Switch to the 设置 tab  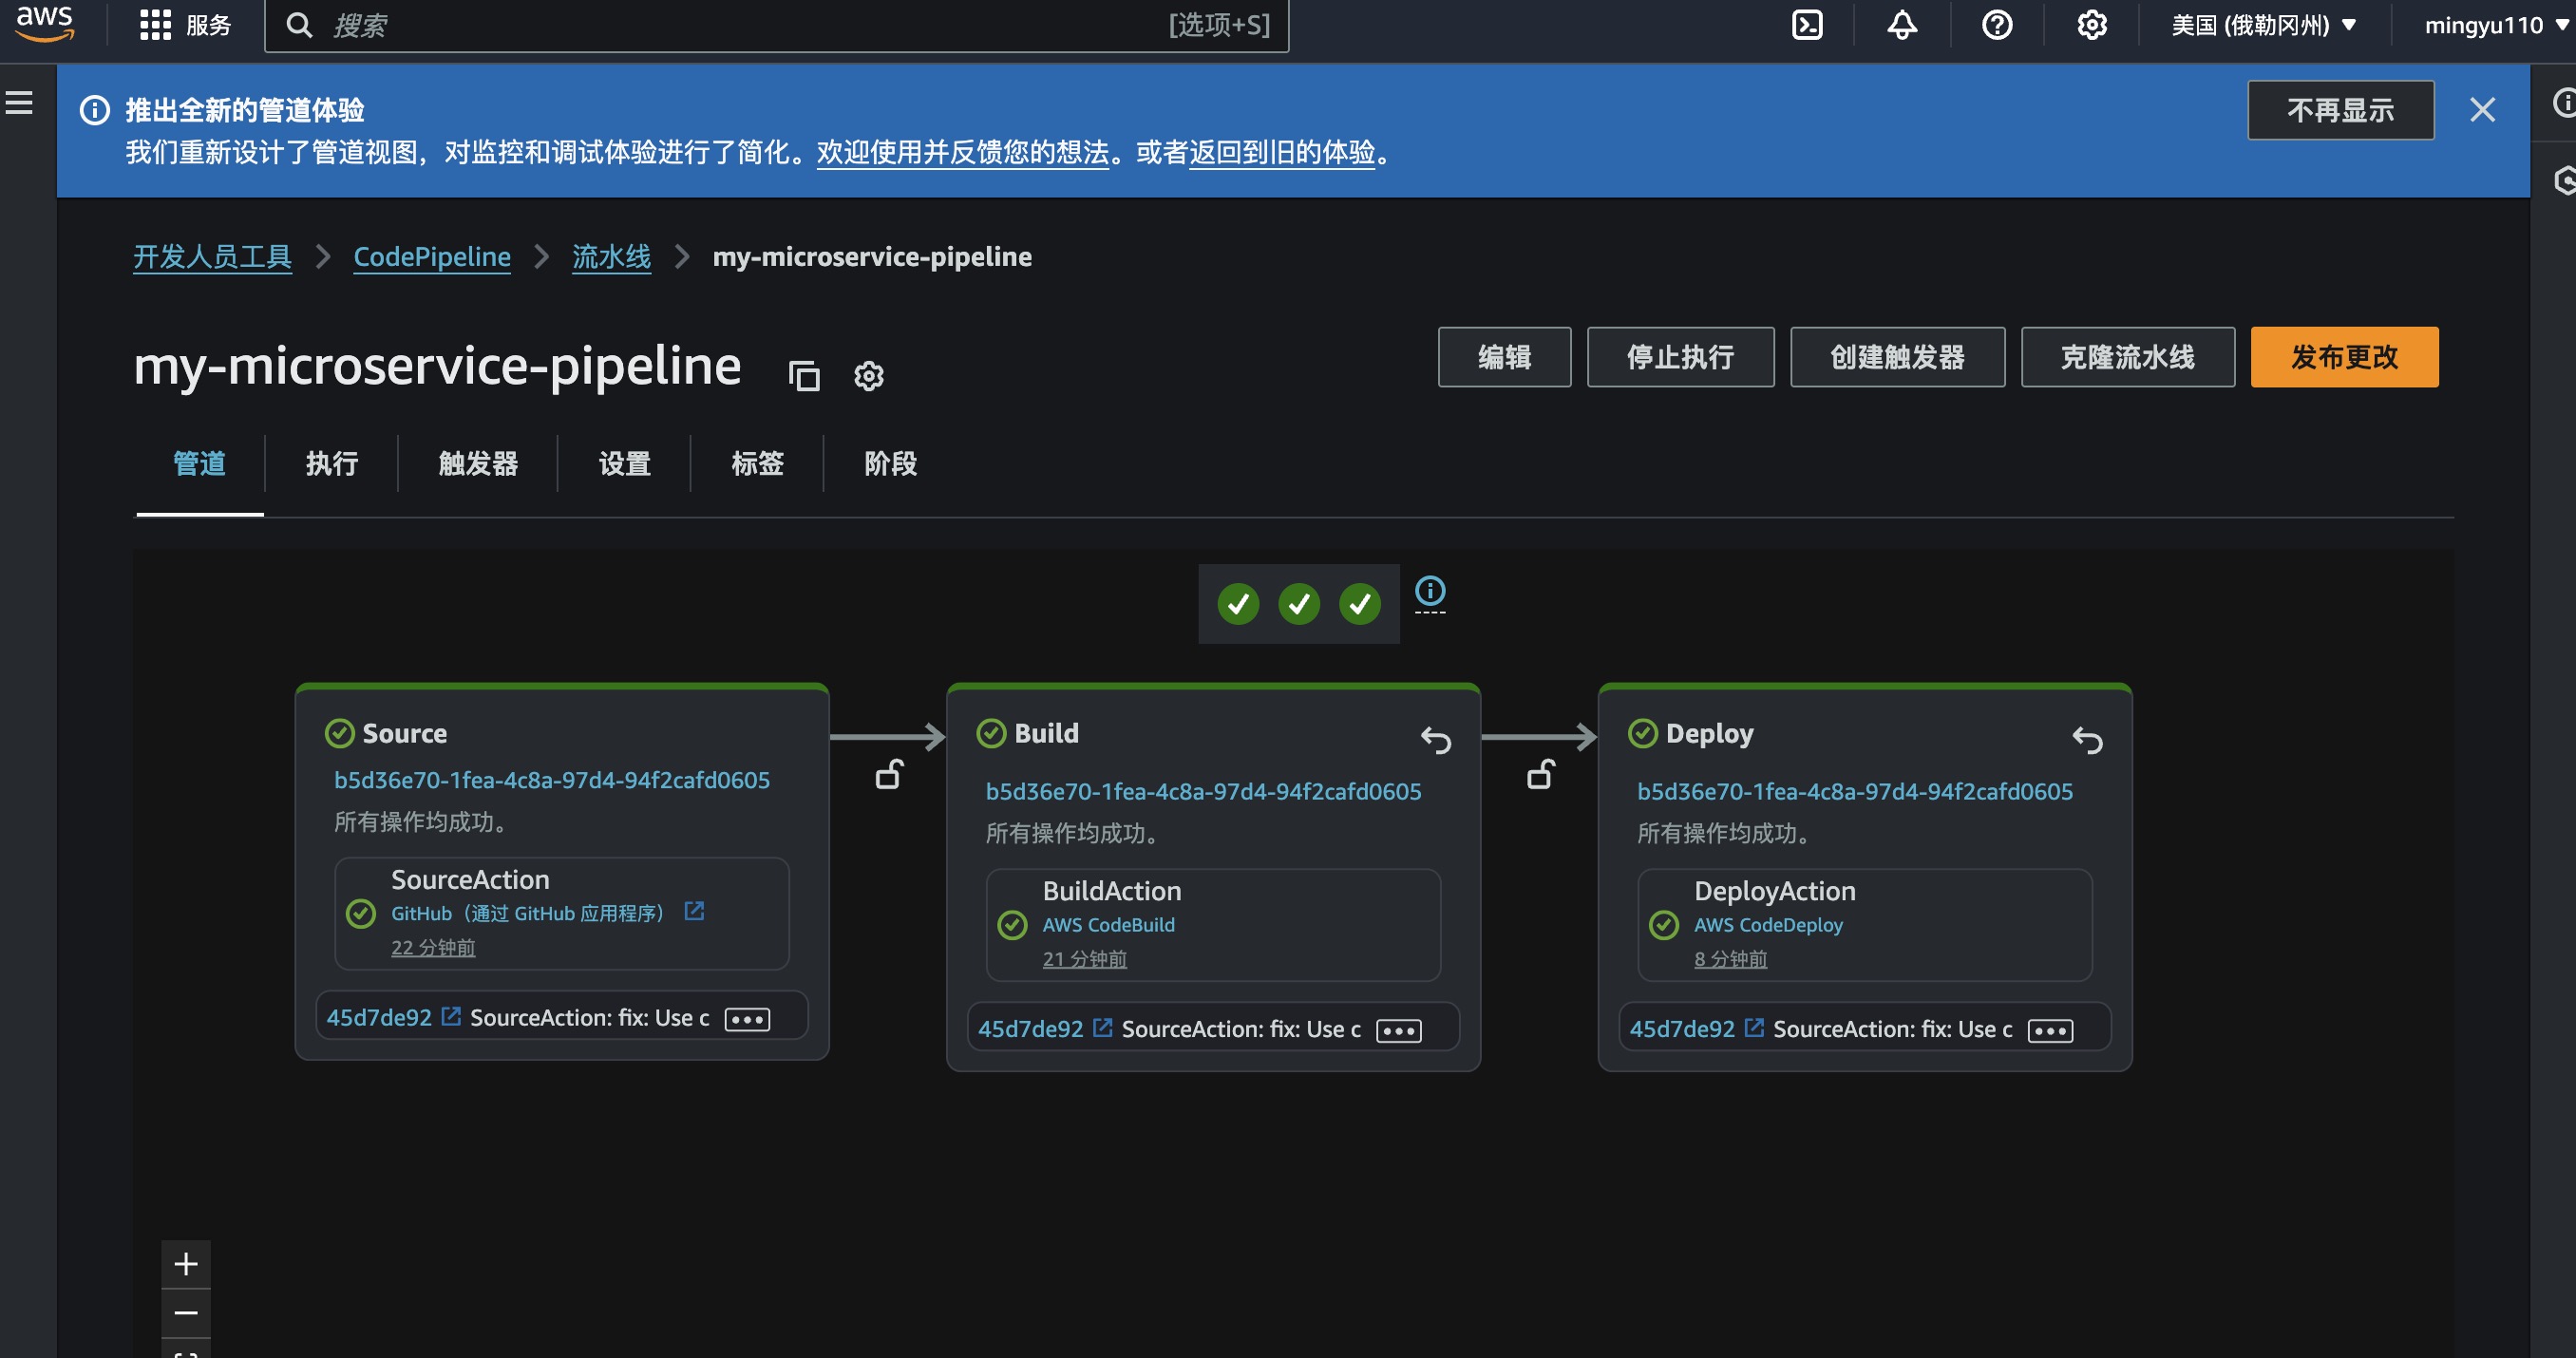[x=624, y=464]
